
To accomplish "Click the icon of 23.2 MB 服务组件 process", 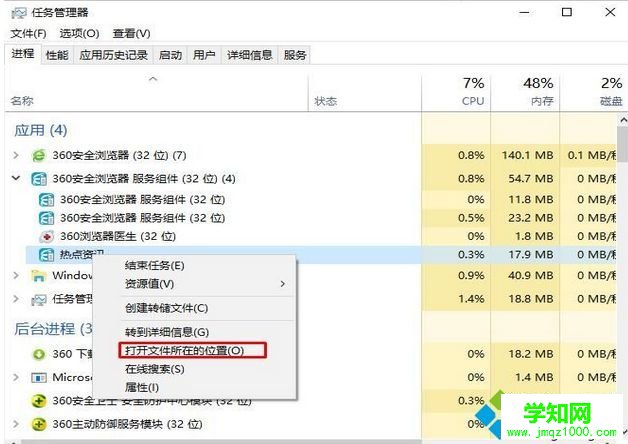I will tap(46, 218).
